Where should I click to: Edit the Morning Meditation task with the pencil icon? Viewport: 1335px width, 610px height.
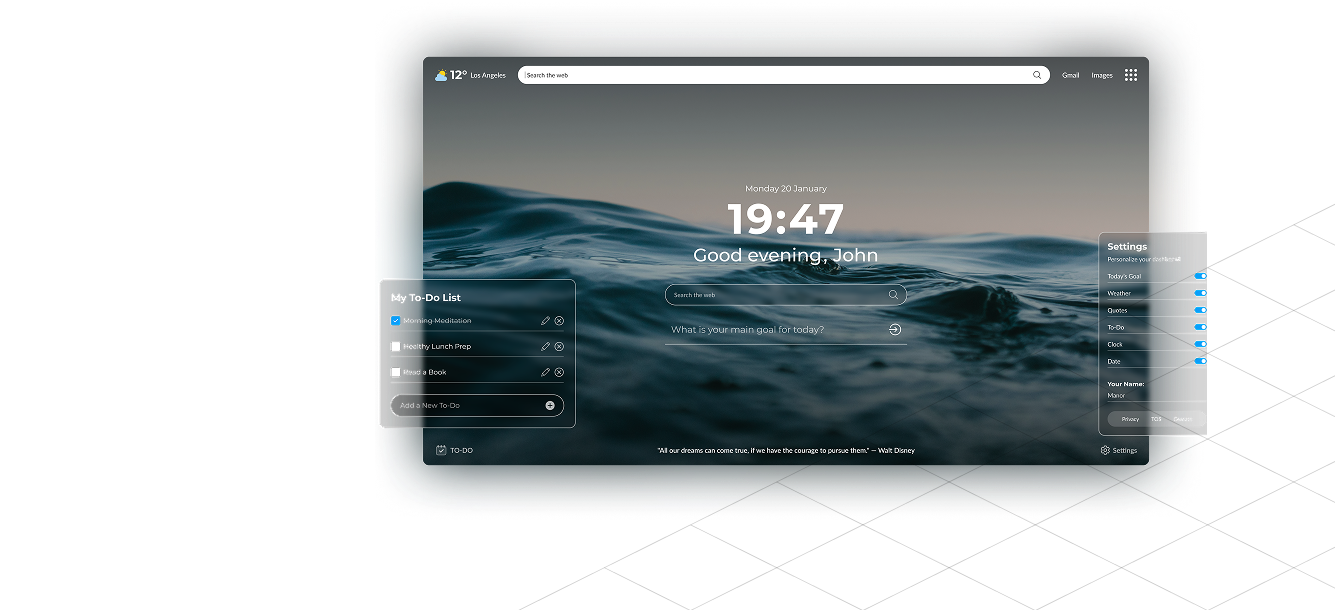click(545, 320)
